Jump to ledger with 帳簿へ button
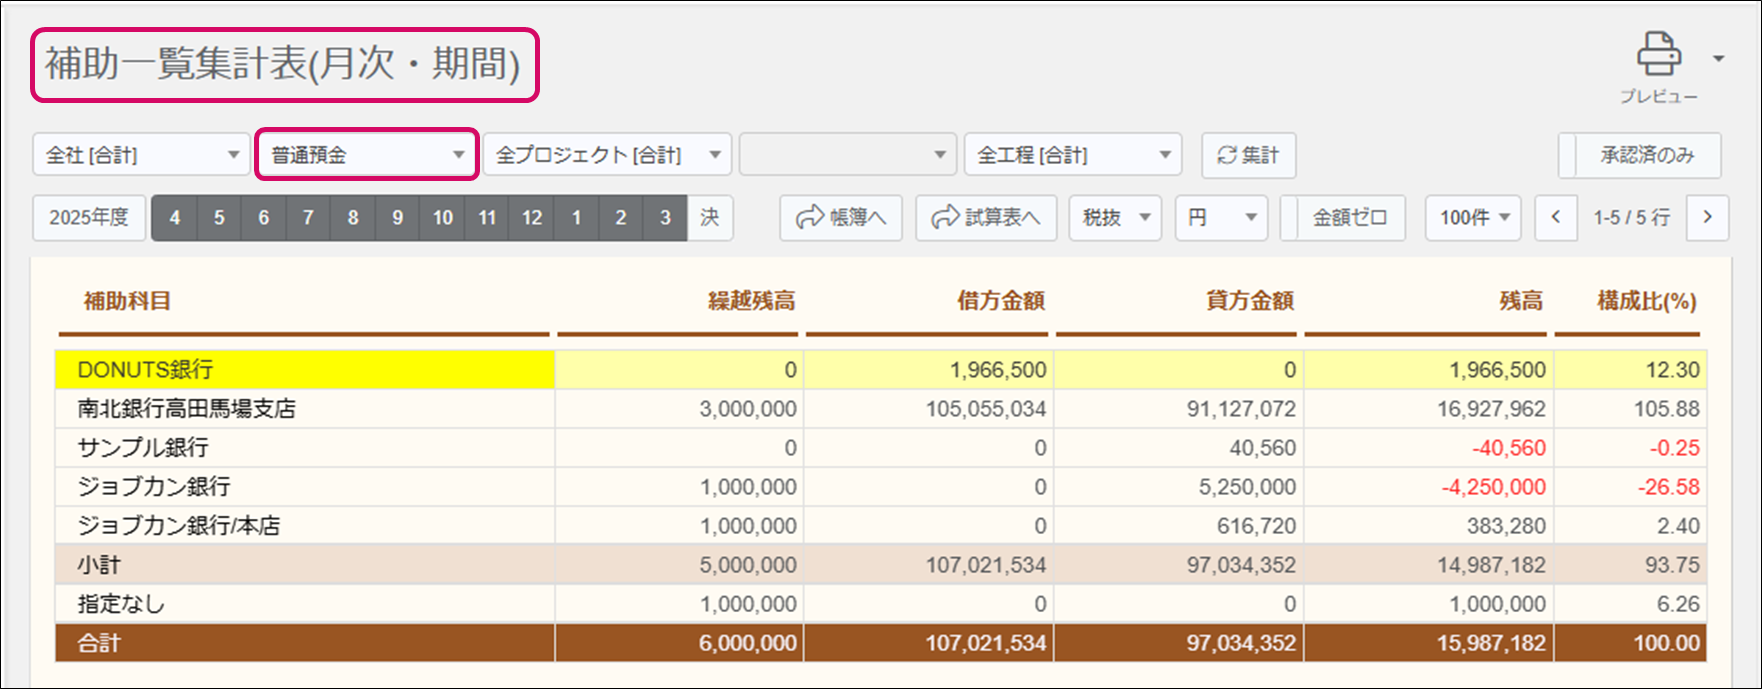The image size is (1762, 689). tap(841, 218)
